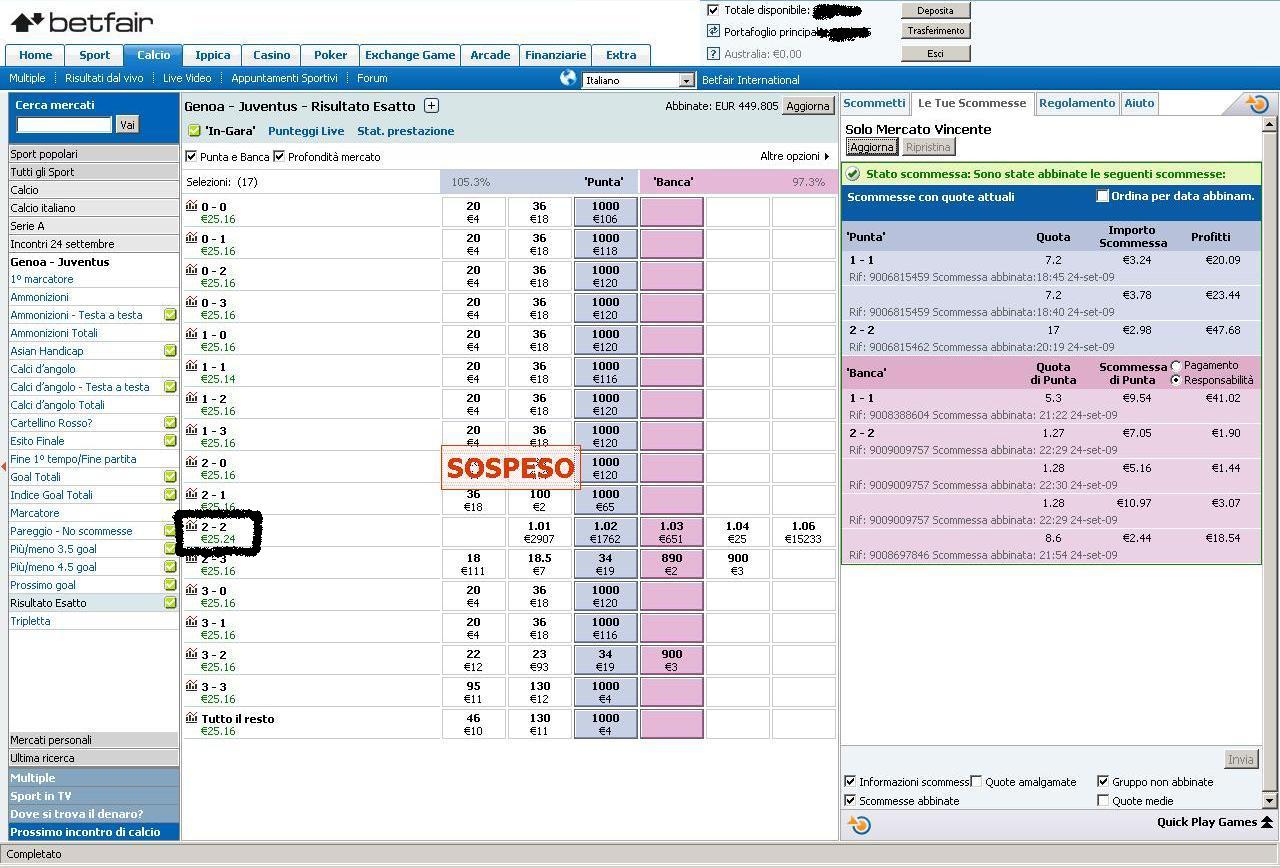Click the in-play icon beside Prossimo goal
This screenshot has height=868, width=1280.
point(170,585)
